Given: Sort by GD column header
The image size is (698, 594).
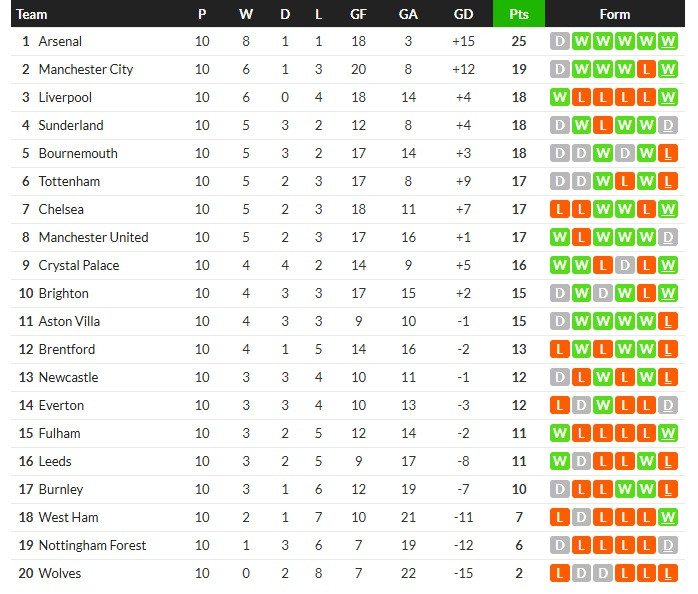Looking at the screenshot, I should (463, 14).
